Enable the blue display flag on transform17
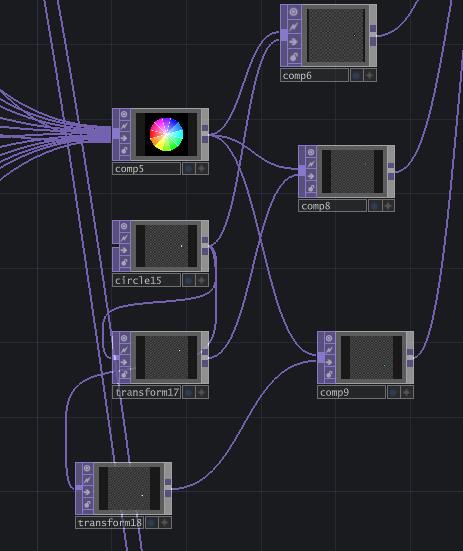The width and height of the screenshot is (463, 551). 188,392
